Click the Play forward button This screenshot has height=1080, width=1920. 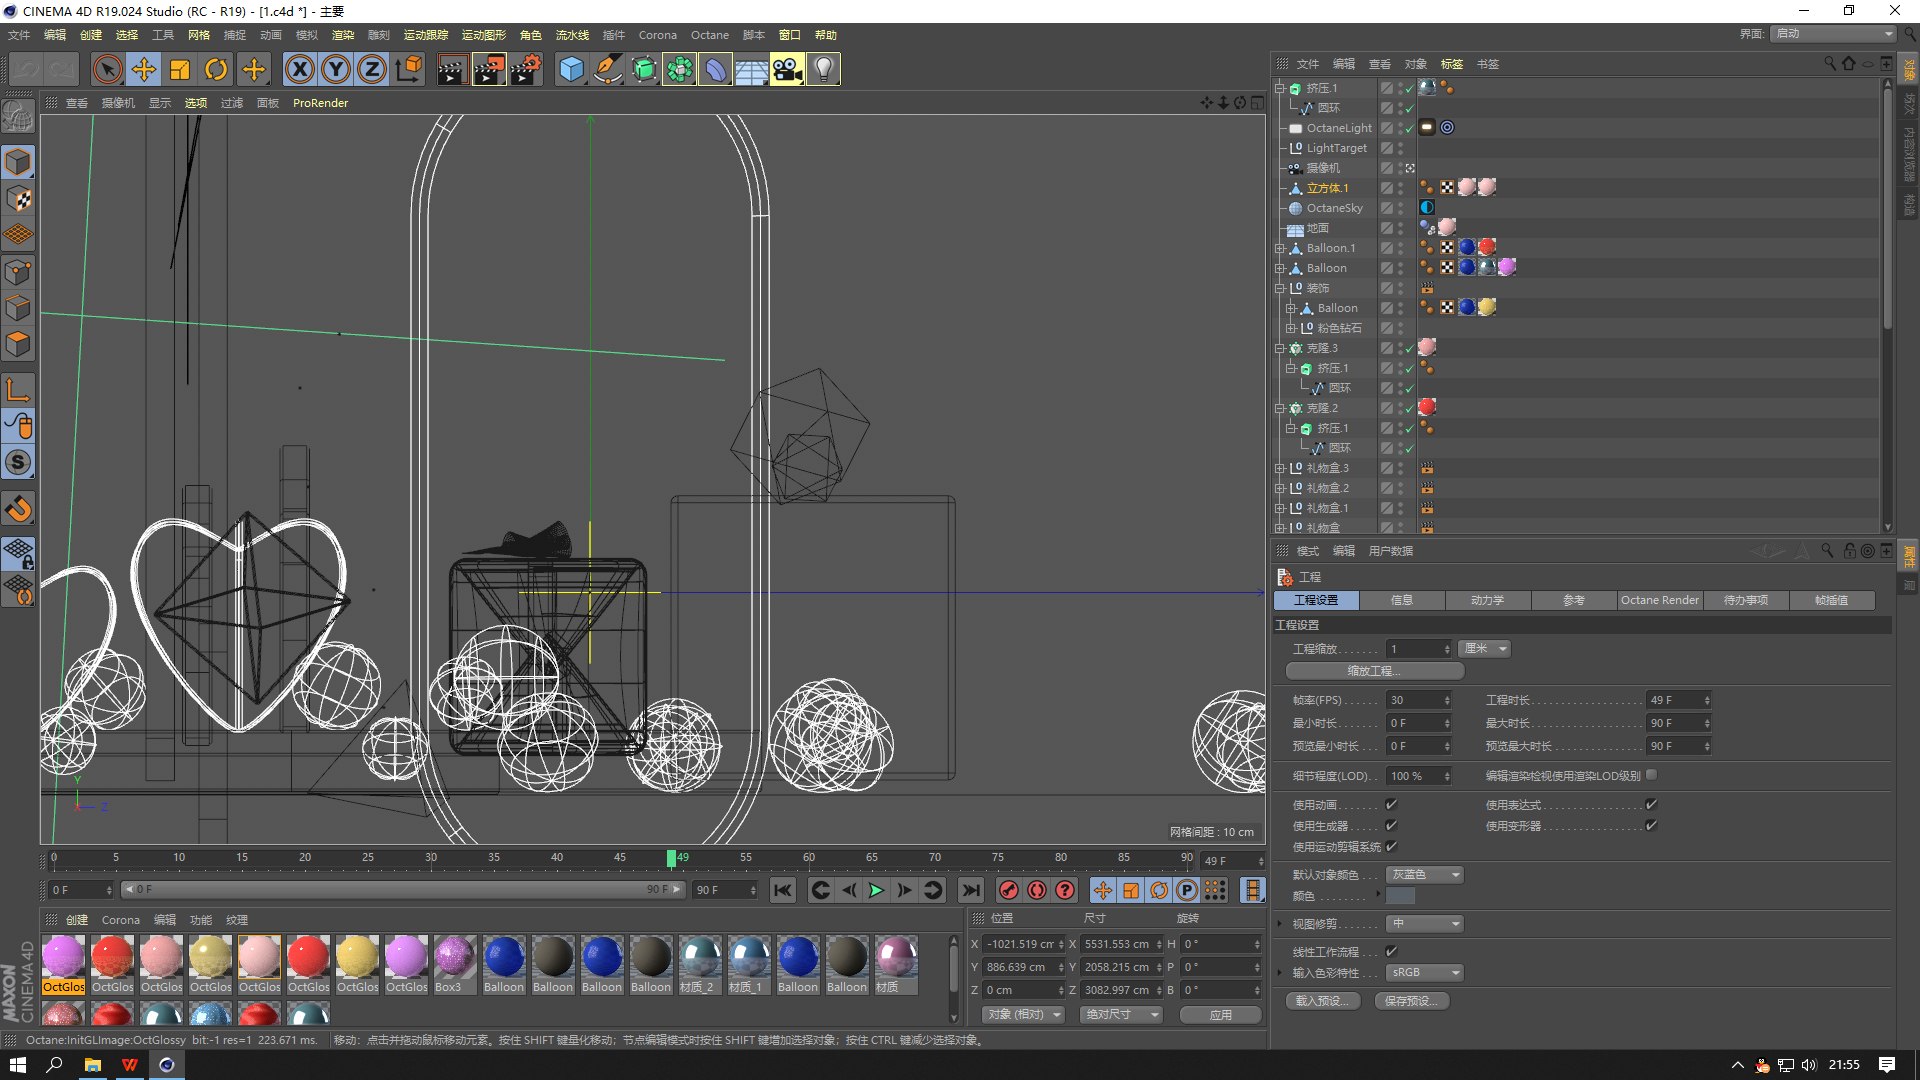pos(877,890)
